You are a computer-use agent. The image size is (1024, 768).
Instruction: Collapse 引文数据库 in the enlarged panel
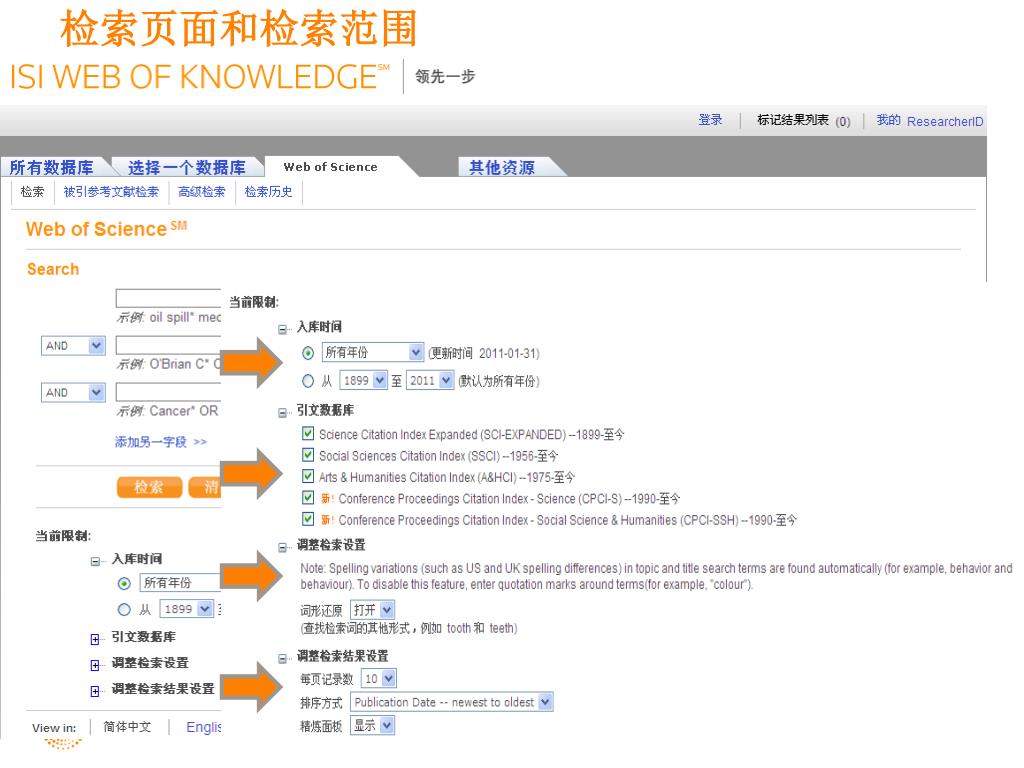point(283,413)
